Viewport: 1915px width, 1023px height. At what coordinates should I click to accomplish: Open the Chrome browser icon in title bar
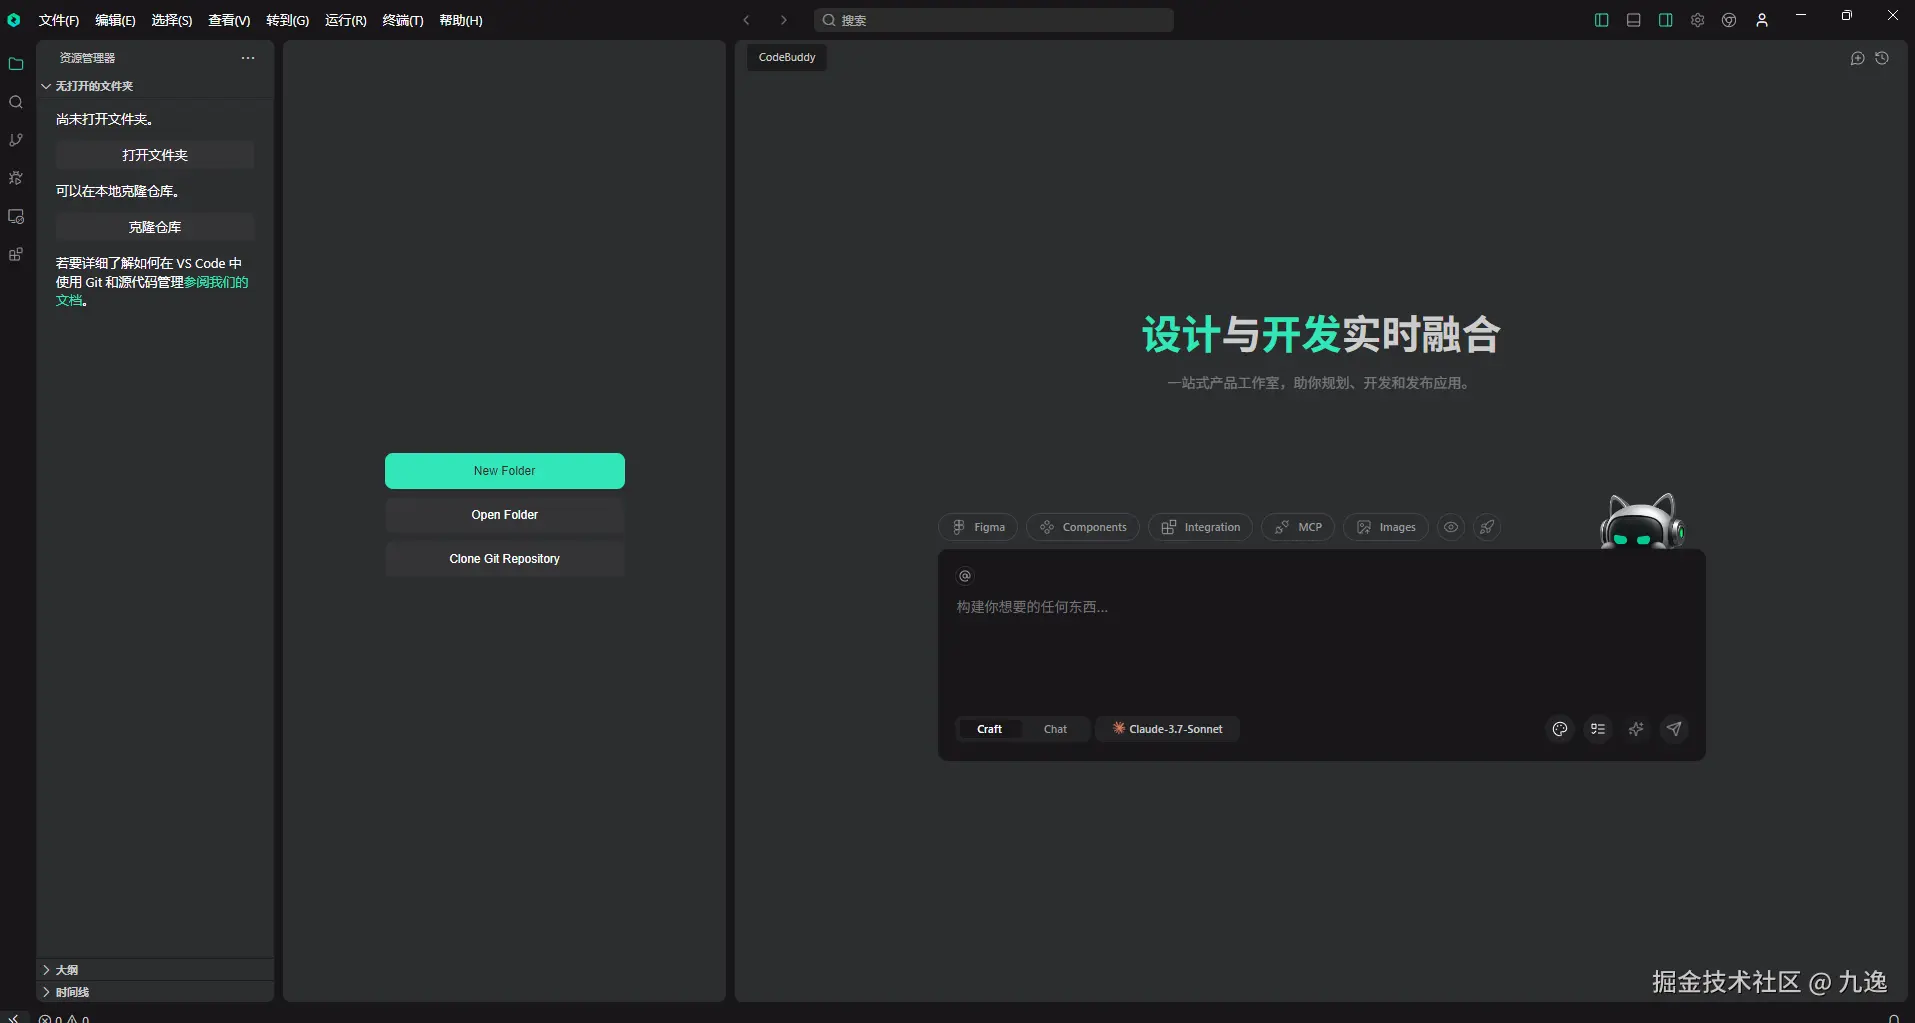[1729, 20]
